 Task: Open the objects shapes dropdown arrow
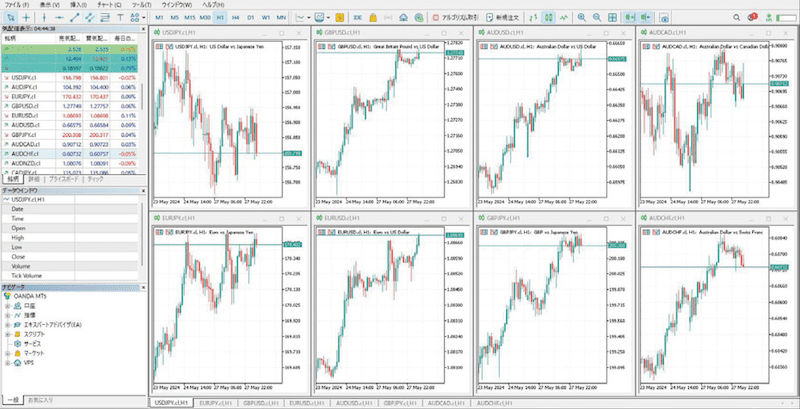point(144,17)
